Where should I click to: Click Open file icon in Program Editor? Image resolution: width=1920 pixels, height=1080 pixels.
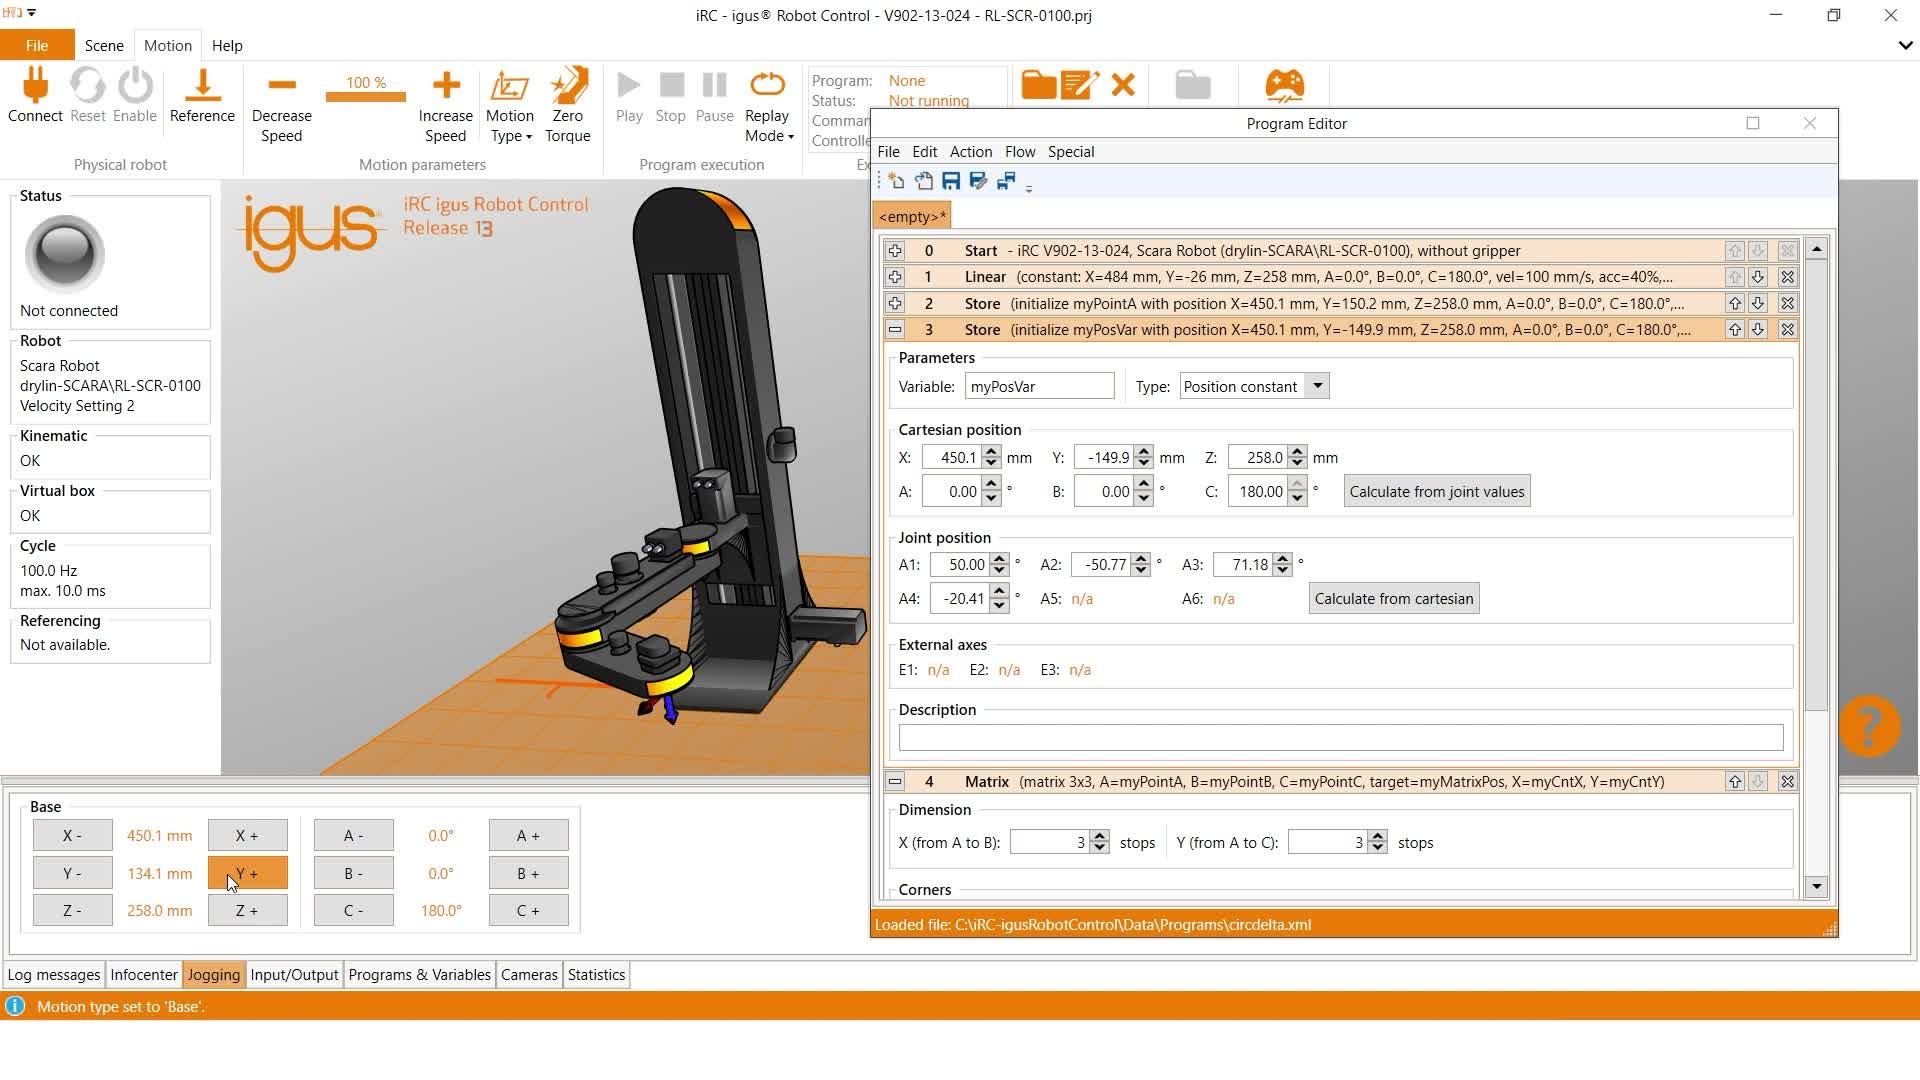coord(924,181)
